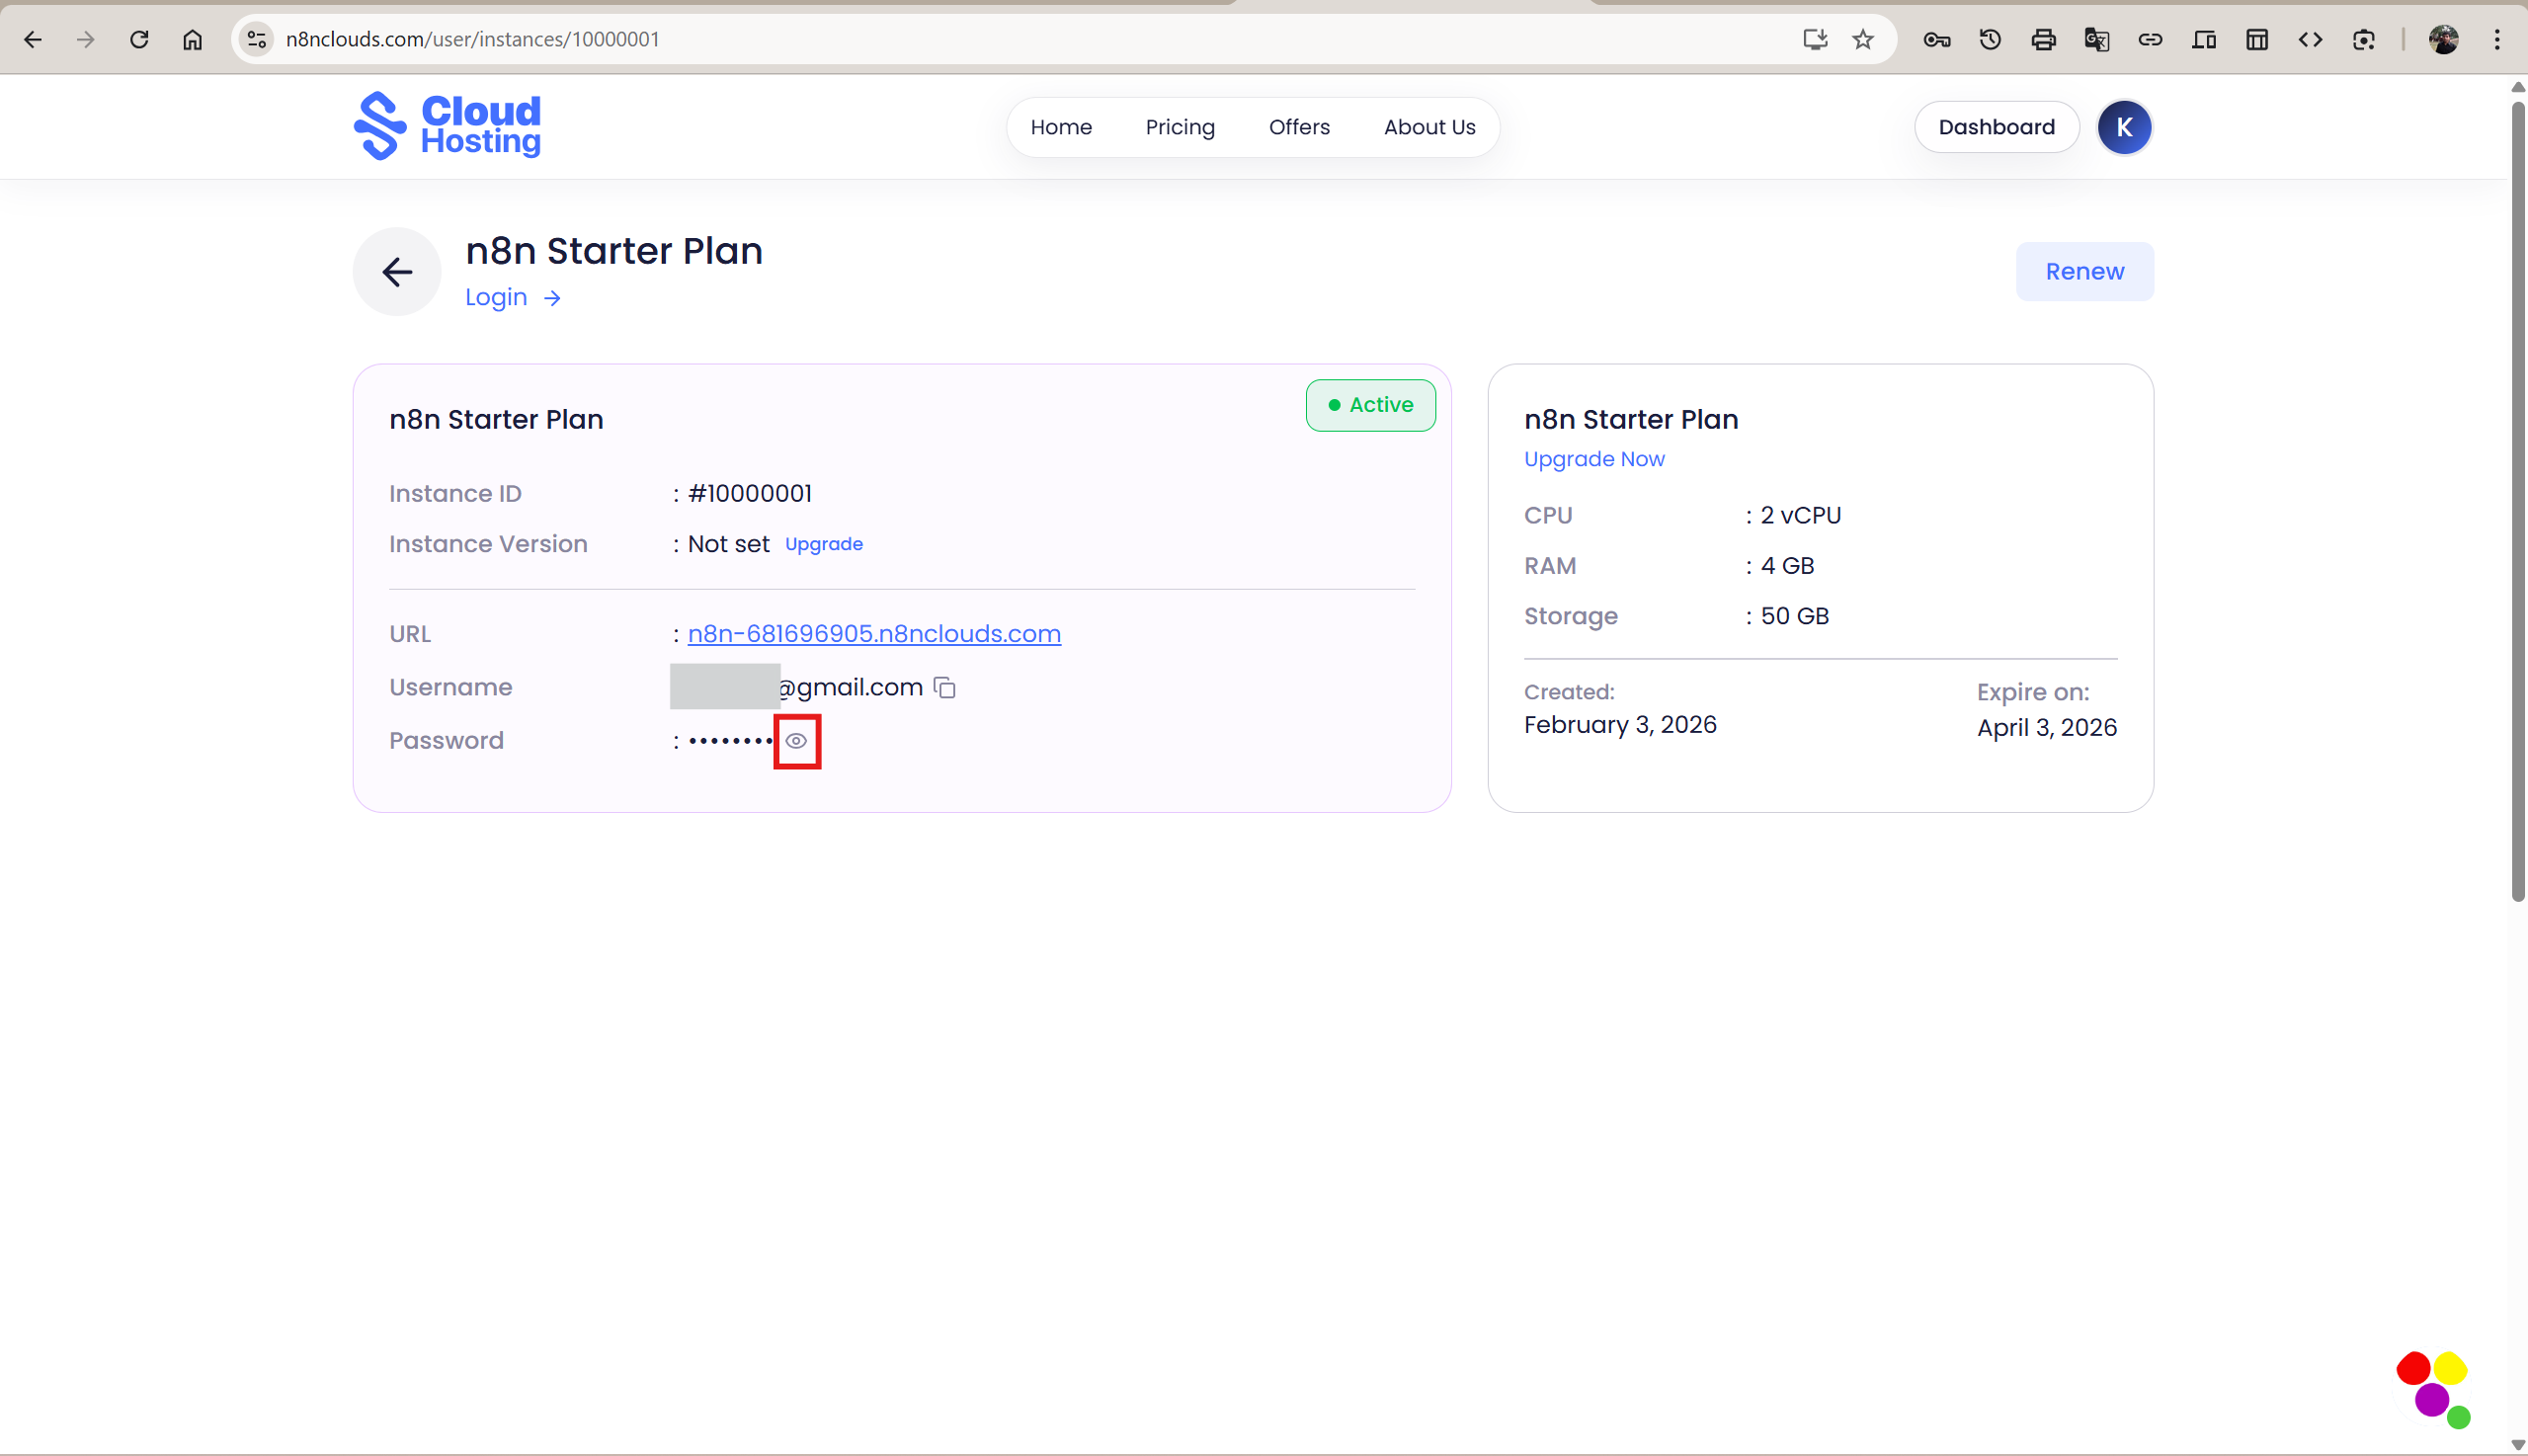2528x1456 pixels.
Task: Click the Cloud Hosting logo
Action: point(447,126)
